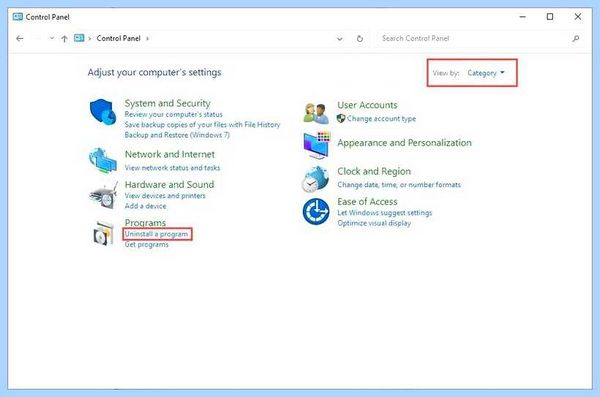Click the shield icon beside Change account type
600x397 pixels.
341,119
